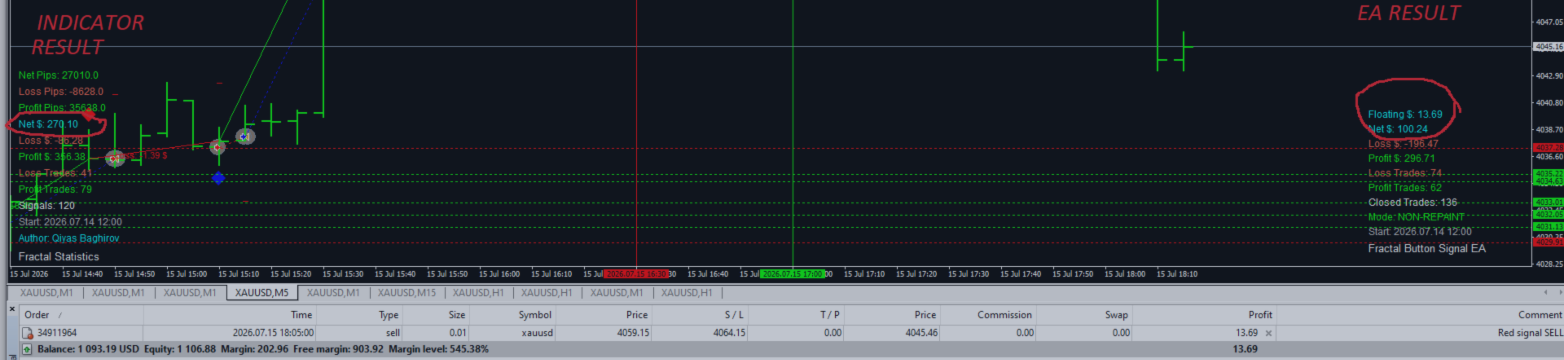
Task: Click the open price 4059.15
Action: pos(634,333)
